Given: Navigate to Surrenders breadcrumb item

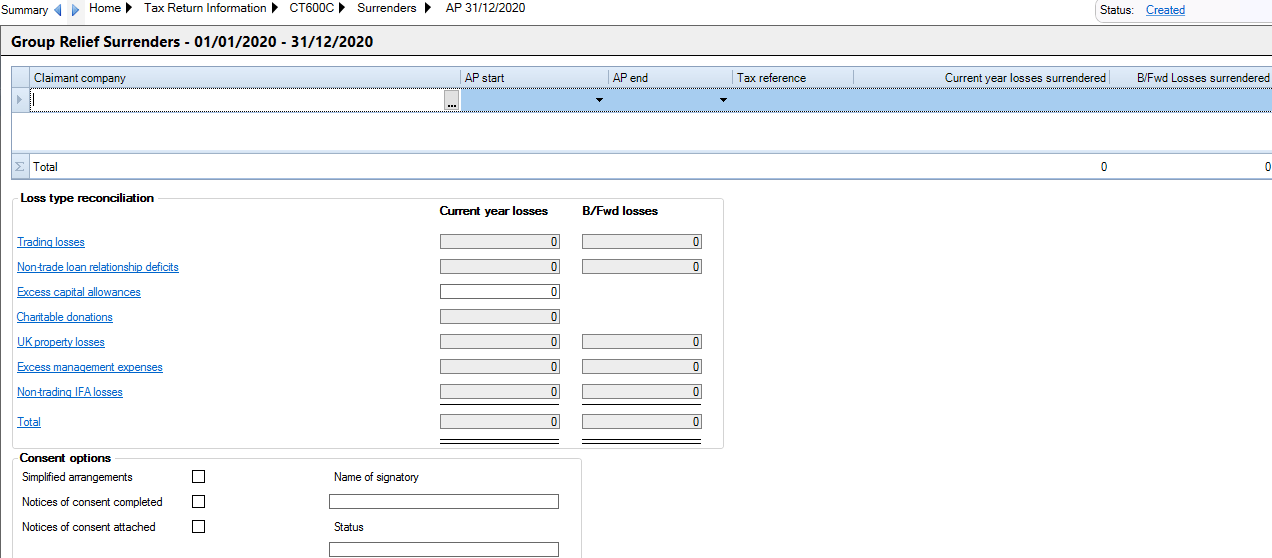Looking at the screenshot, I should [386, 8].
